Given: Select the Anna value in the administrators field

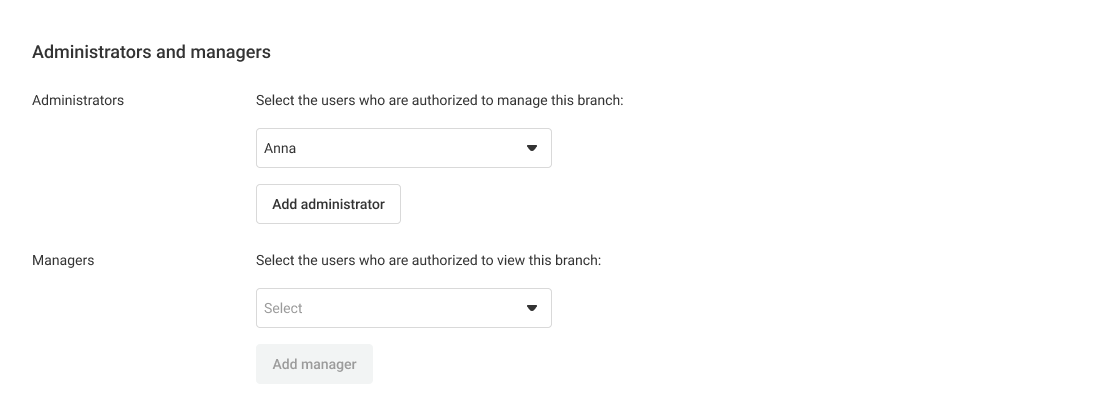Looking at the screenshot, I should click(x=280, y=148).
